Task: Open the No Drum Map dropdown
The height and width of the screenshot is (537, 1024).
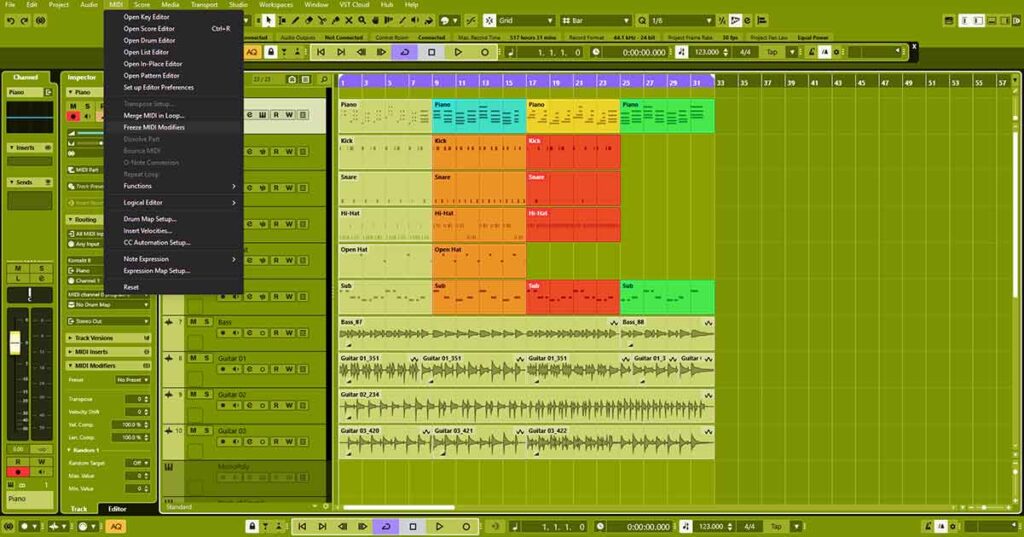Action: click(108, 304)
